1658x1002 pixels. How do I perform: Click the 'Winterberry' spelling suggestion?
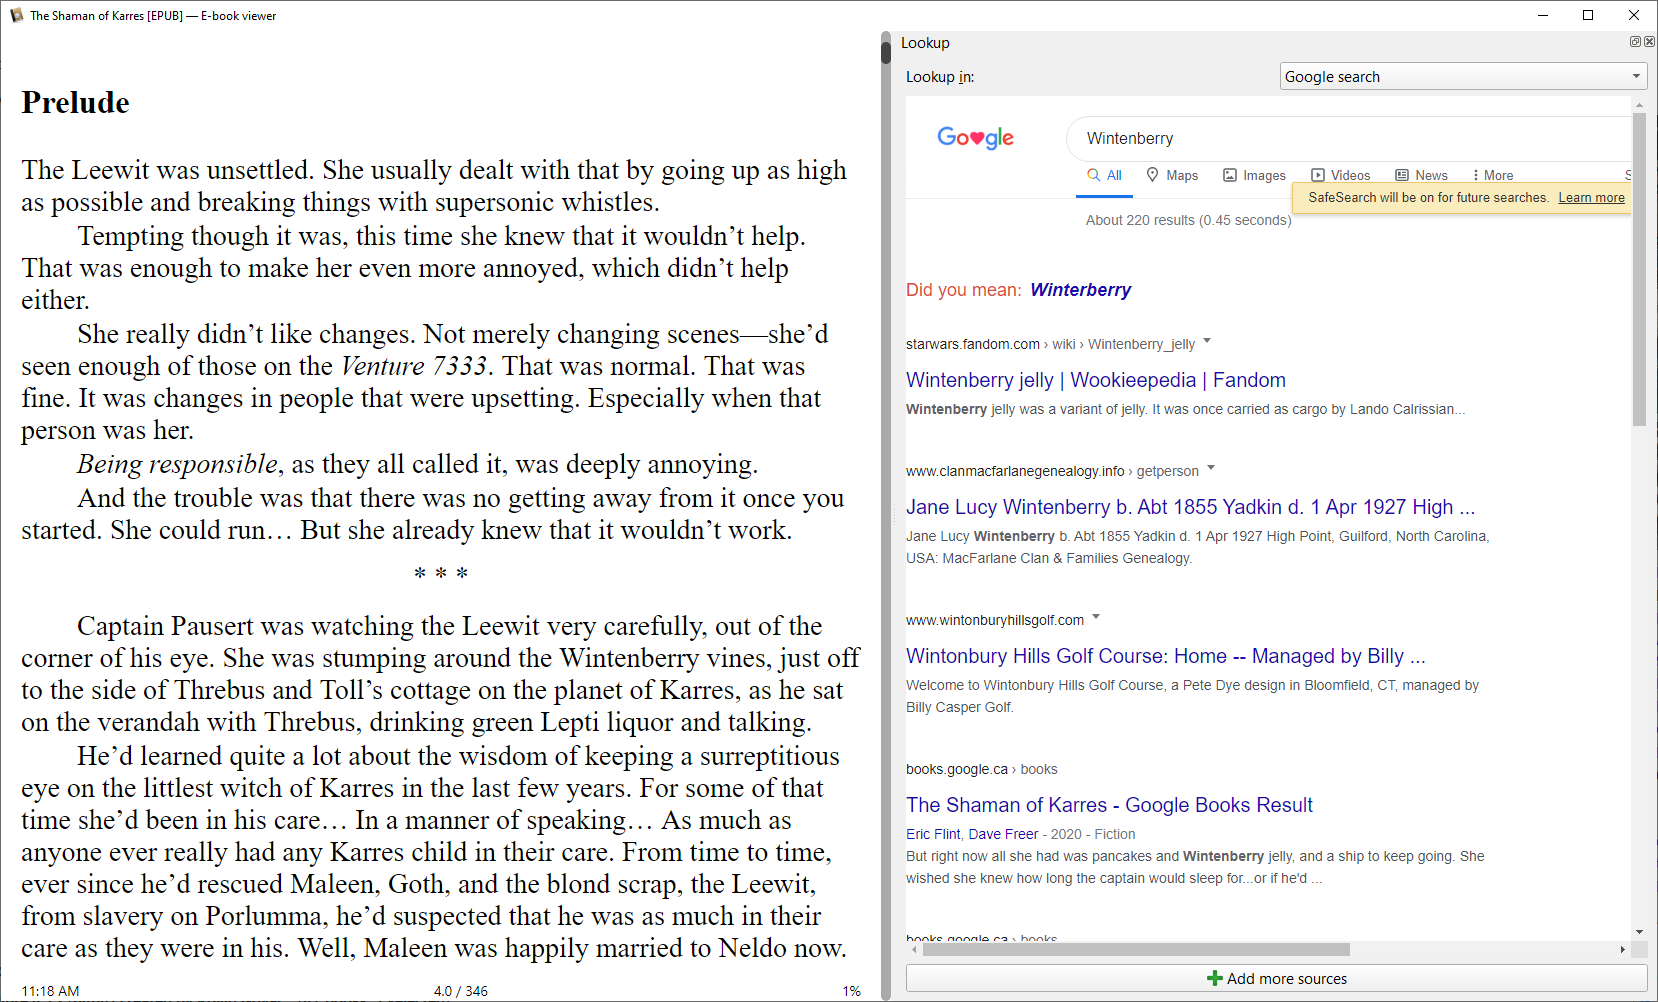(1080, 290)
